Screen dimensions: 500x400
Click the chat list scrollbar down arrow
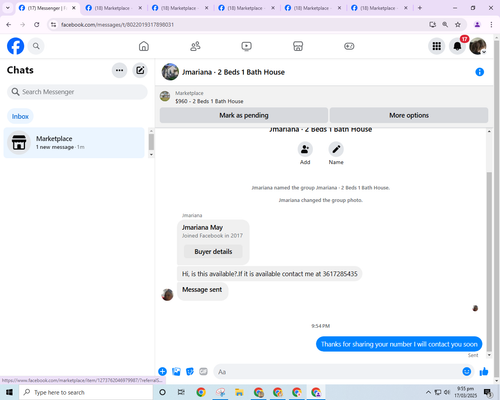click(x=151, y=155)
